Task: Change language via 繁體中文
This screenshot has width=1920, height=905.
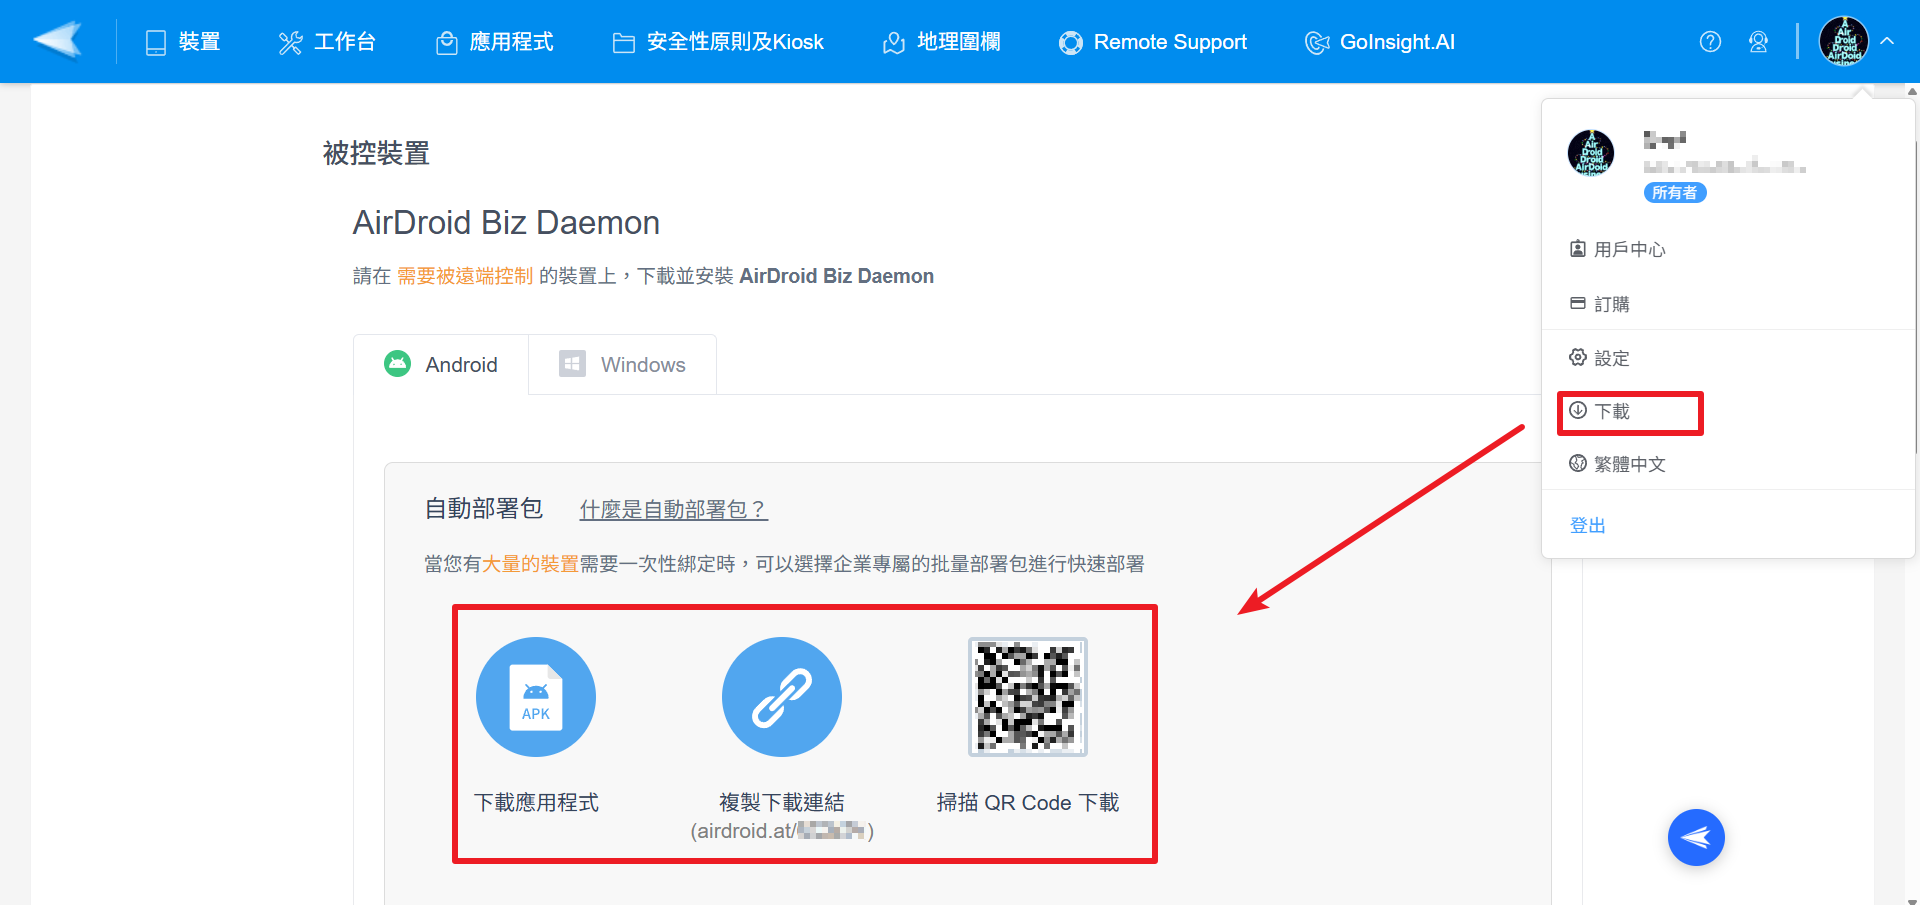Action: 1618,464
